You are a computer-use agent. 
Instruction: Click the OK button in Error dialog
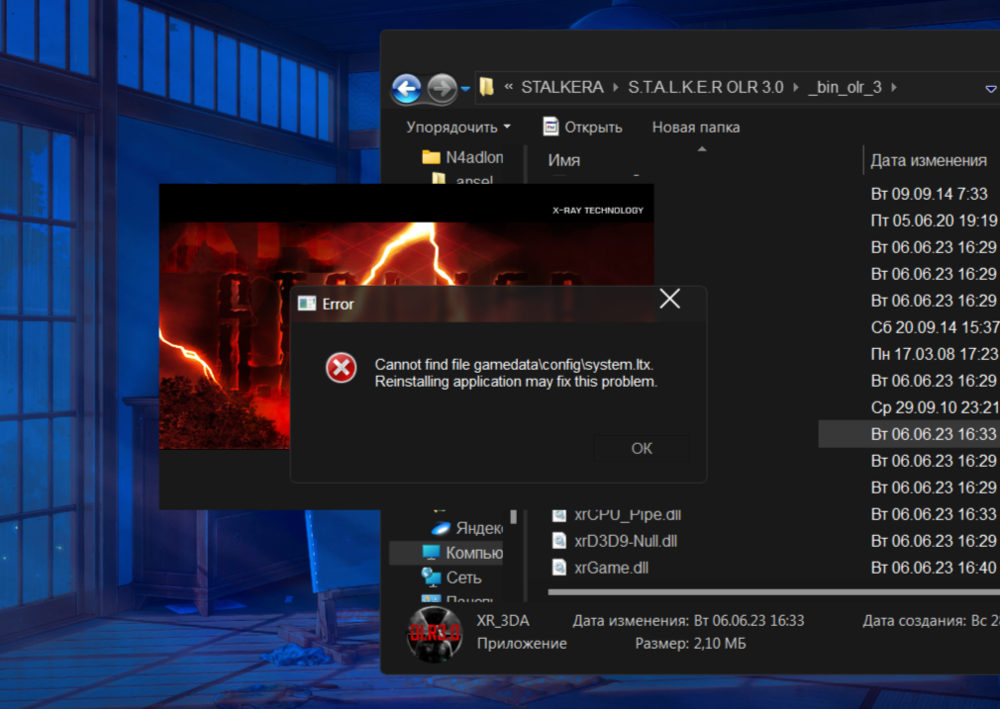tap(641, 448)
